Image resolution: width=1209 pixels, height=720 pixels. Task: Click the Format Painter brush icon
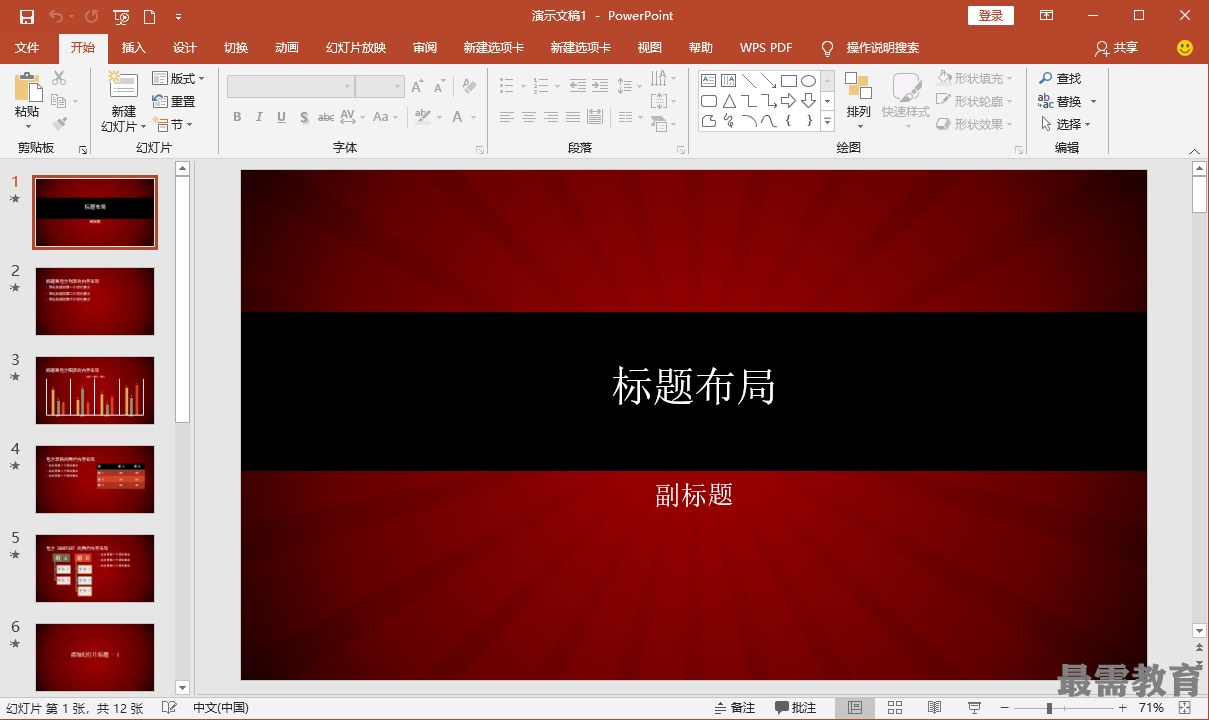59,124
